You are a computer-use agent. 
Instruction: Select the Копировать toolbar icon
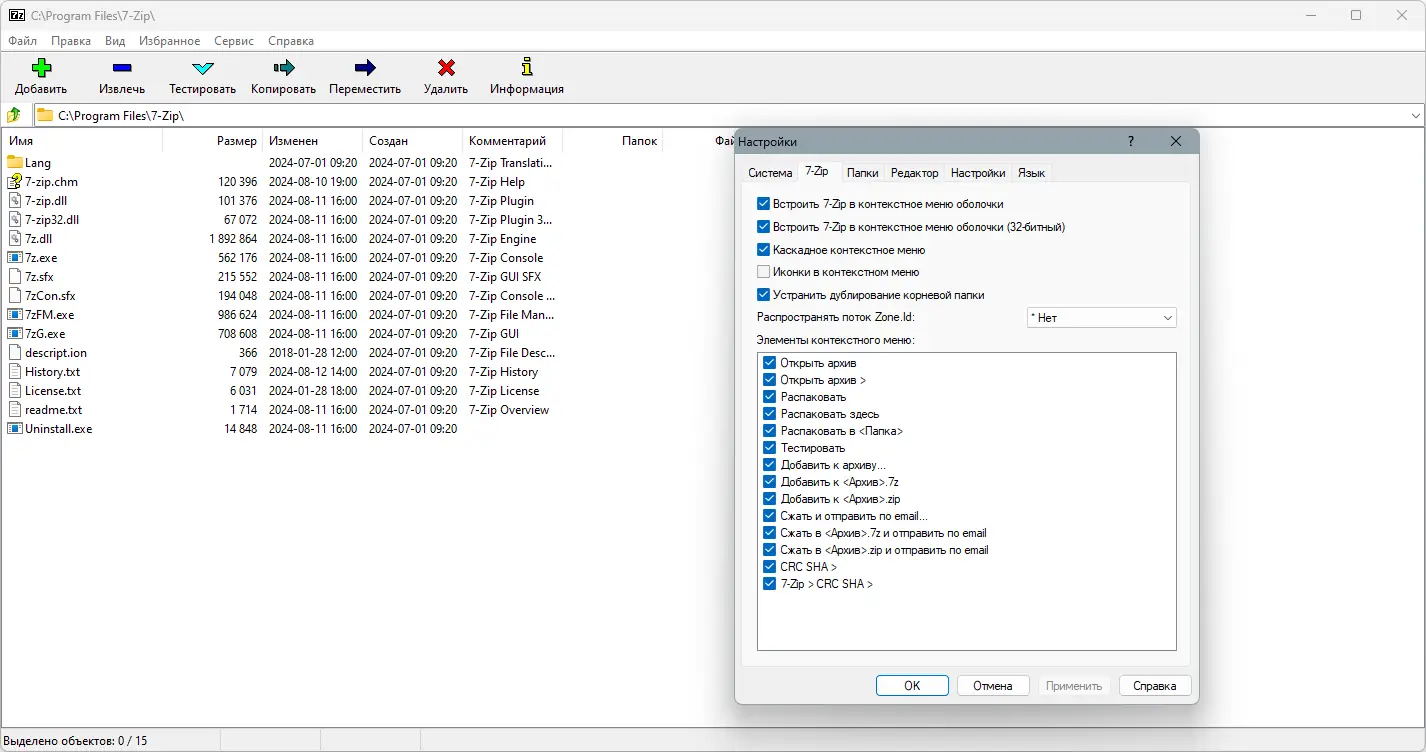(x=284, y=68)
